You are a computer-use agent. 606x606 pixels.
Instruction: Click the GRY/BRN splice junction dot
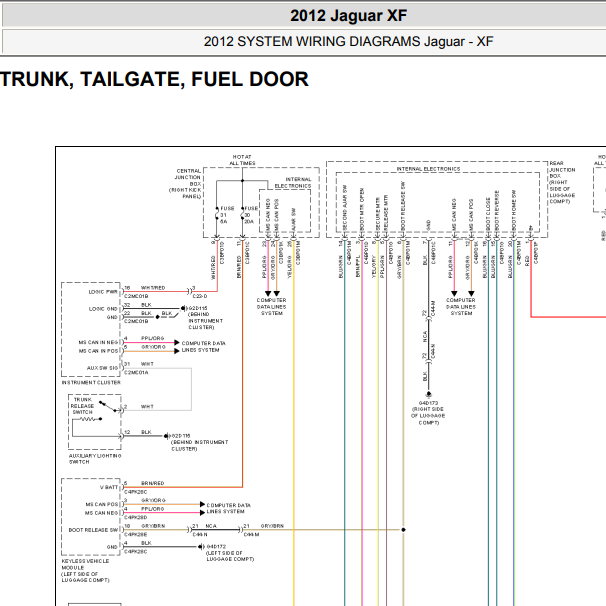[x=403, y=530]
